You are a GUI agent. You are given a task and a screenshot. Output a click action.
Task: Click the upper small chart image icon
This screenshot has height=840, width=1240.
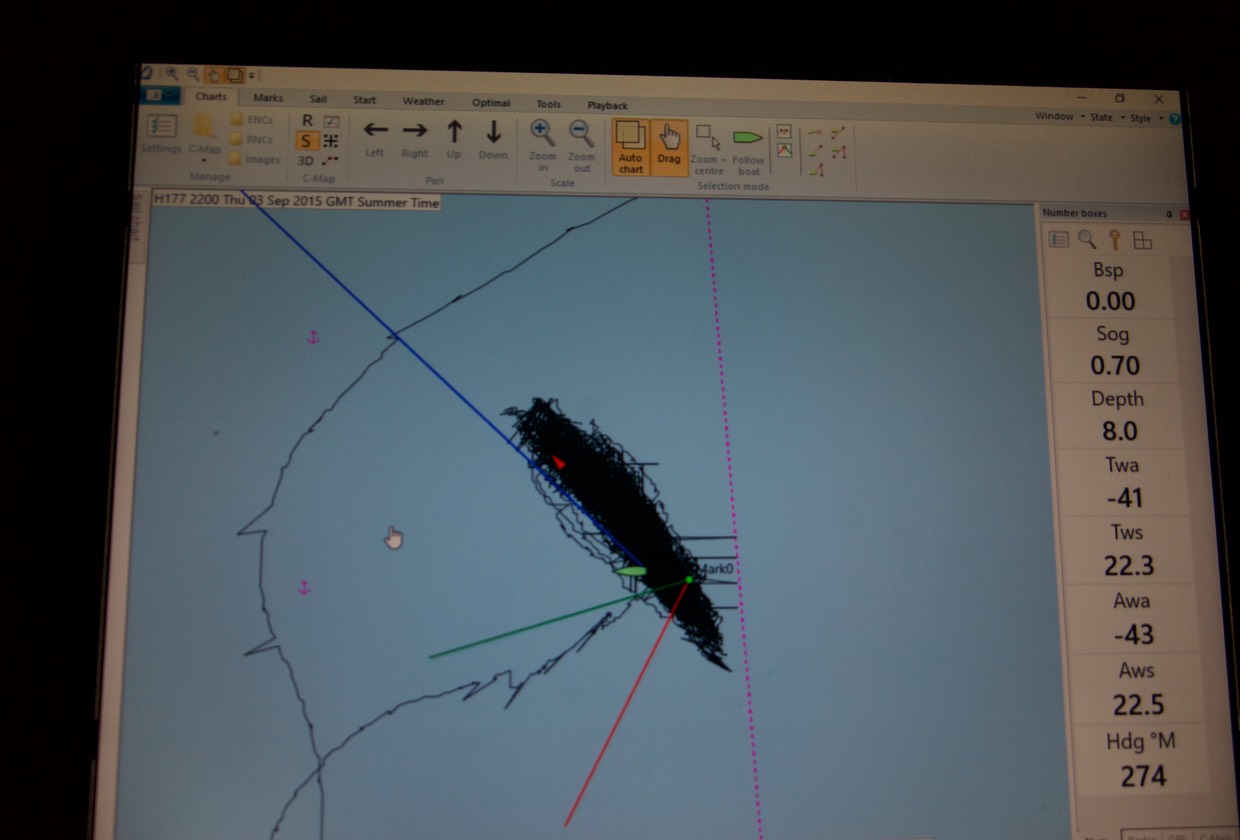point(784,132)
